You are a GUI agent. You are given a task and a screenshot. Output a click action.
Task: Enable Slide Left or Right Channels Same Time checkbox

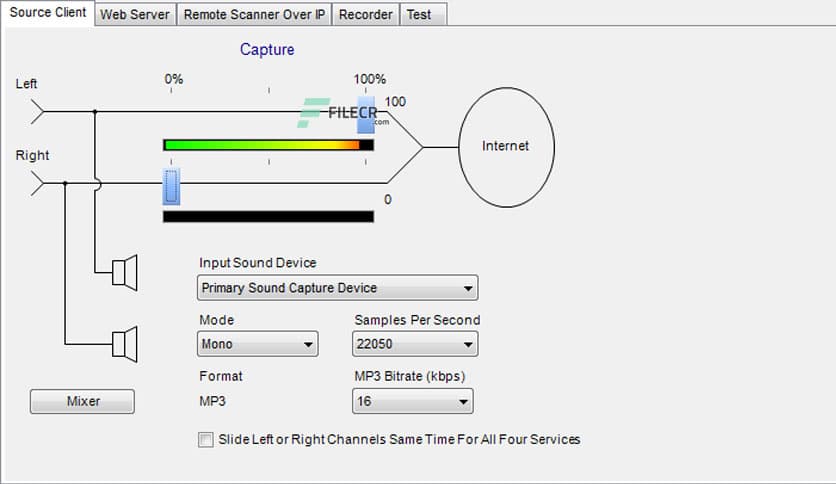(206, 439)
